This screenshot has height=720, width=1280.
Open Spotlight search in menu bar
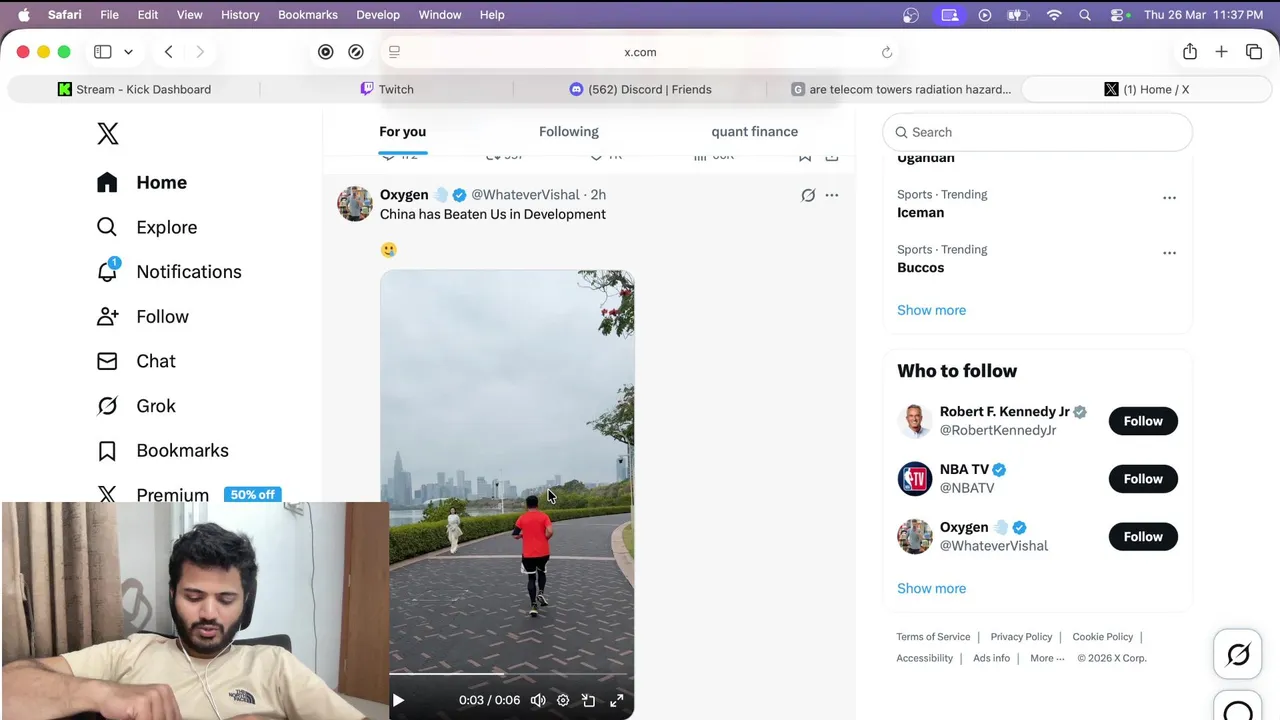tap(1085, 15)
